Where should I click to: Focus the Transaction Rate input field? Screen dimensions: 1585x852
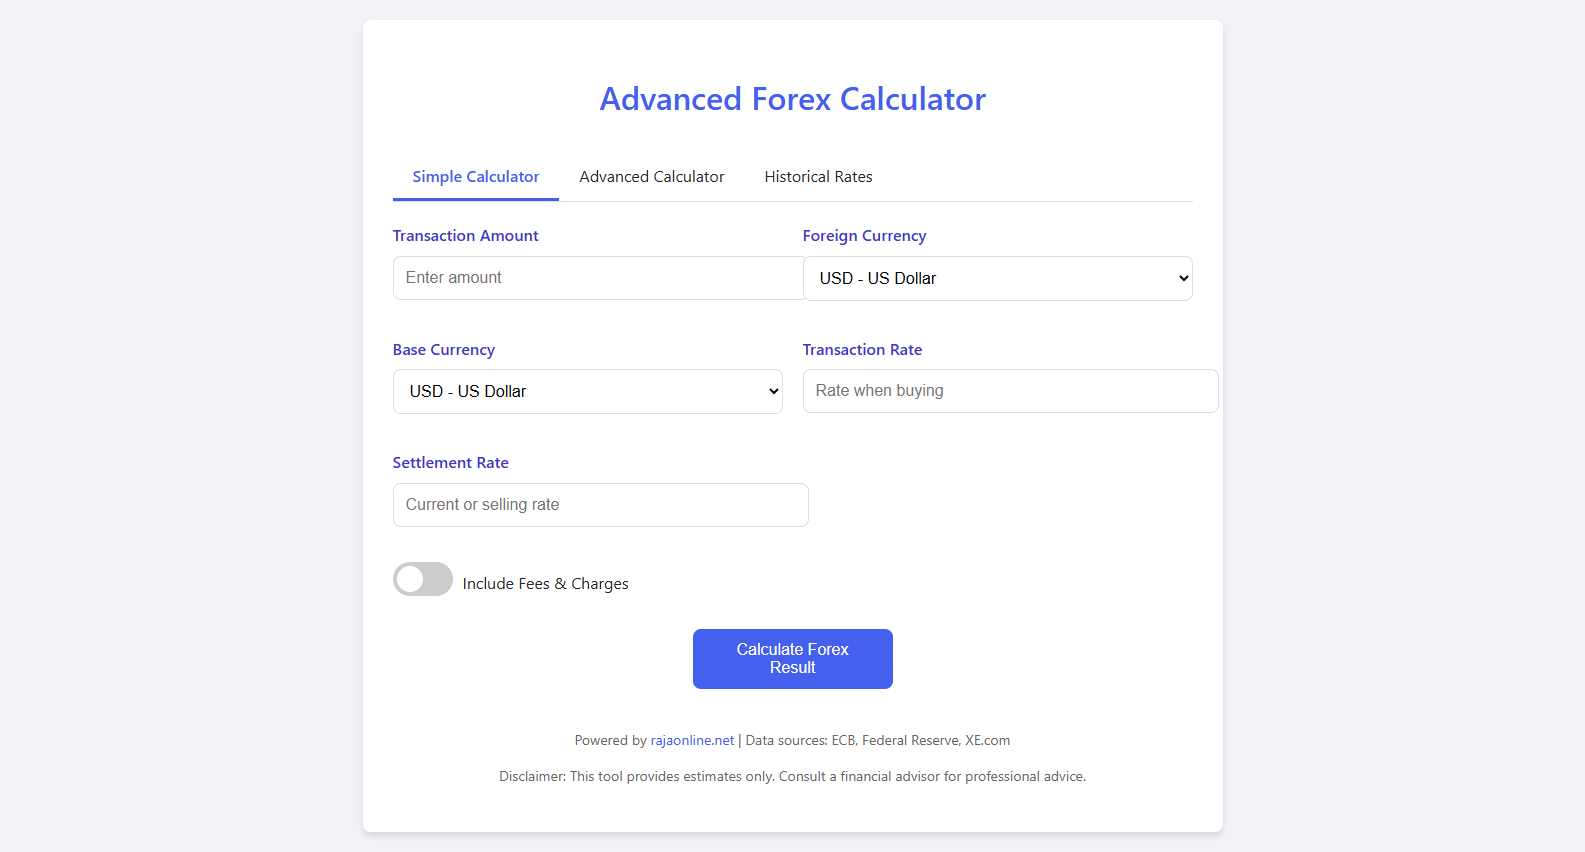click(x=1010, y=391)
